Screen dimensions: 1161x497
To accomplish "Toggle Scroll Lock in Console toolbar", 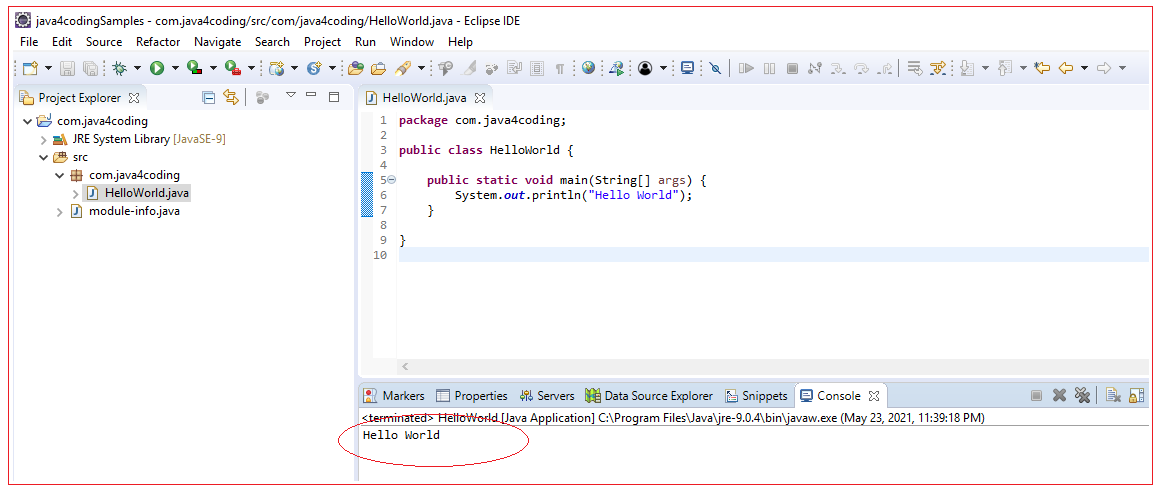I will pos(1137,396).
